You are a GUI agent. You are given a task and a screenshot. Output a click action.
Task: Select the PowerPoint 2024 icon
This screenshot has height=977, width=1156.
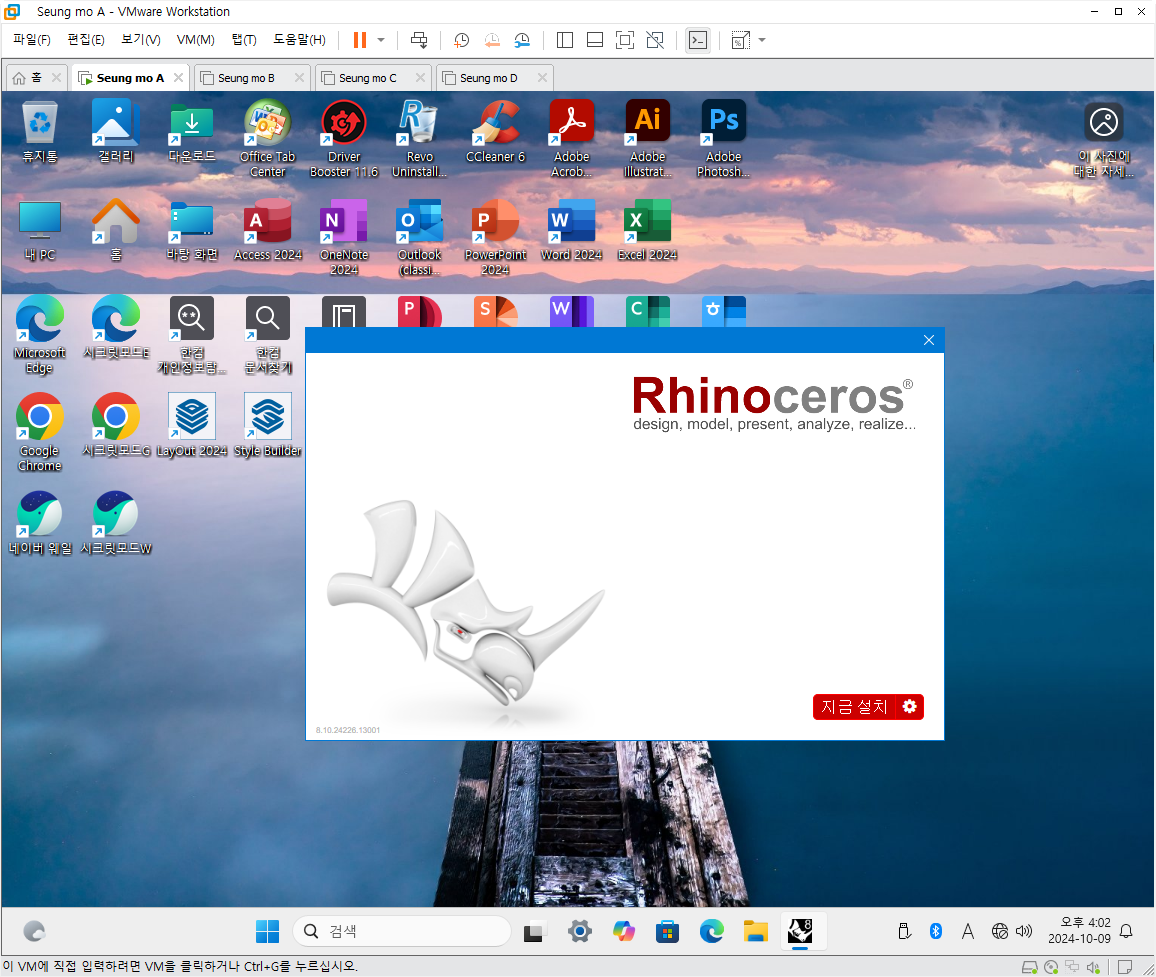tap(495, 237)
